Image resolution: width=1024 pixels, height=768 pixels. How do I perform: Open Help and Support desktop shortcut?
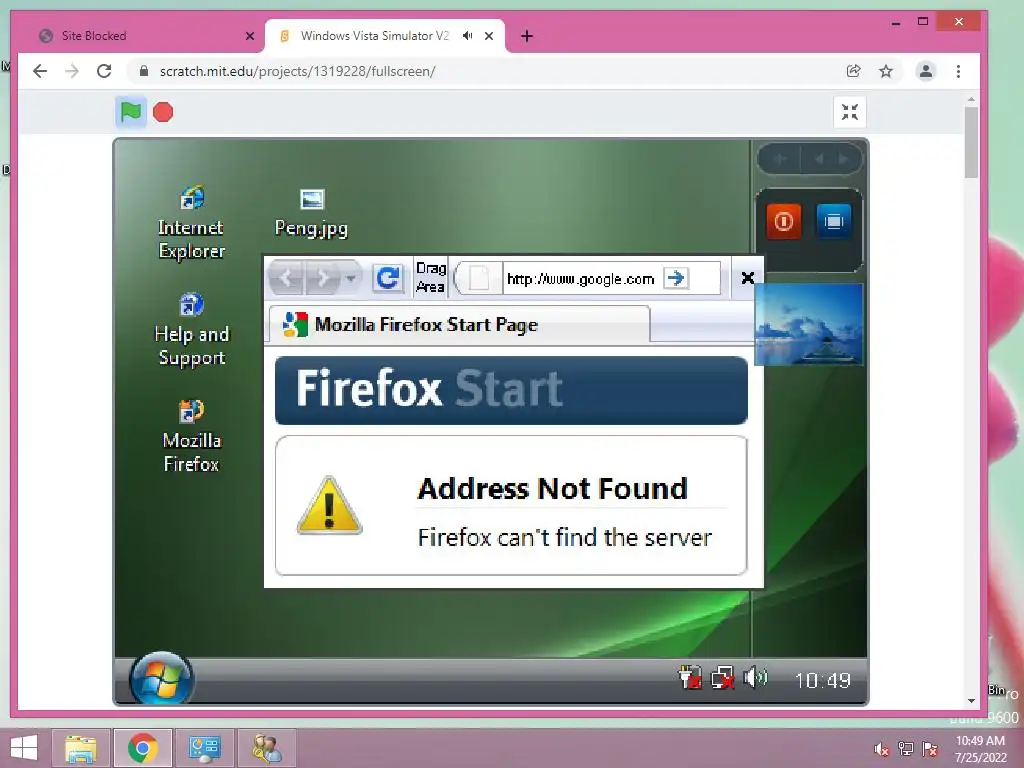pos(192,330)
